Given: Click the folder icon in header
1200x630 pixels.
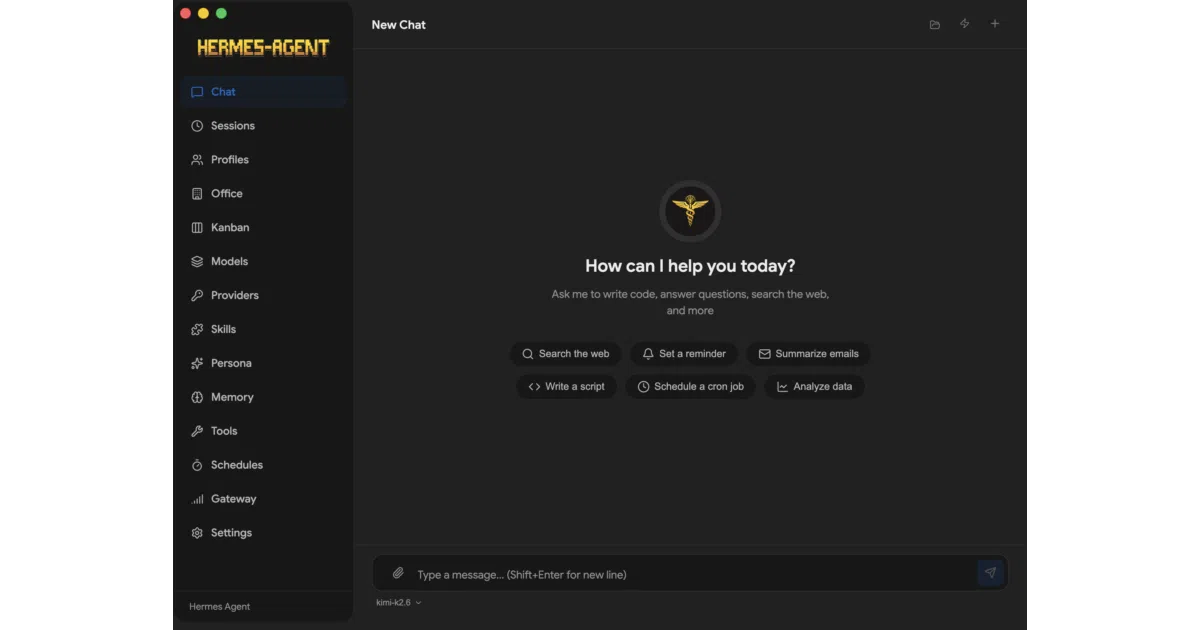Looking at the screenshot, I should click(935, 24).
